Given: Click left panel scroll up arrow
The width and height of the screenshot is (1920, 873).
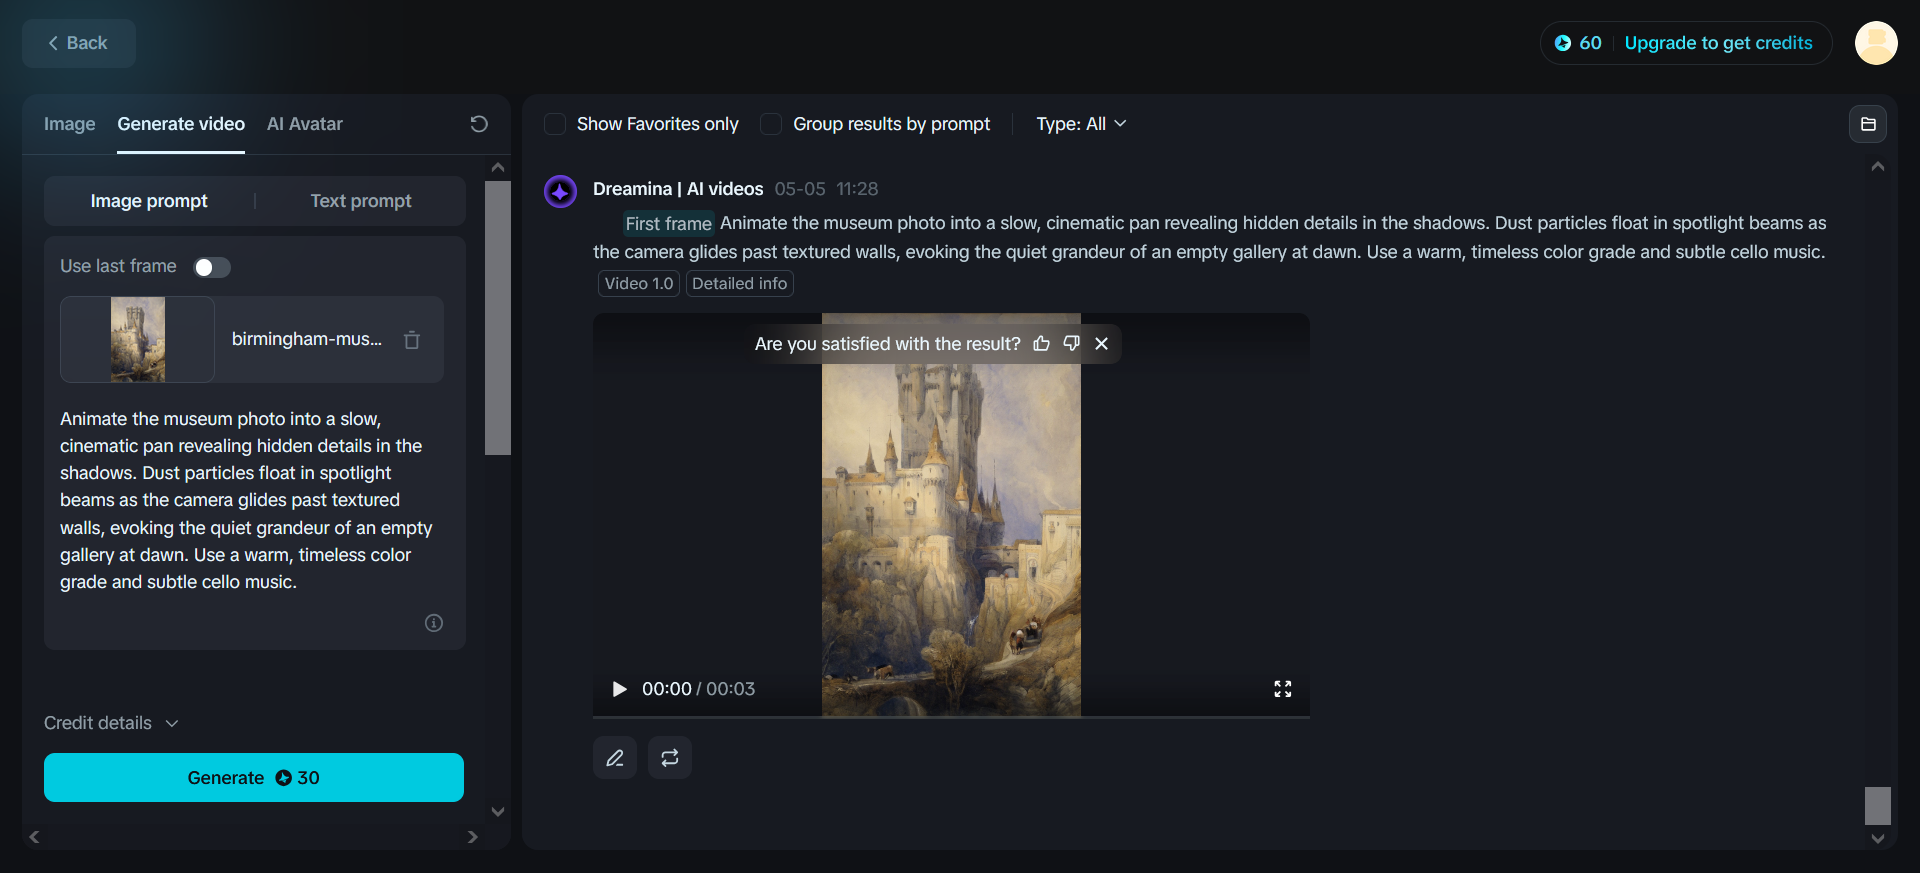Looking at the screenshot, I should 498,167.
